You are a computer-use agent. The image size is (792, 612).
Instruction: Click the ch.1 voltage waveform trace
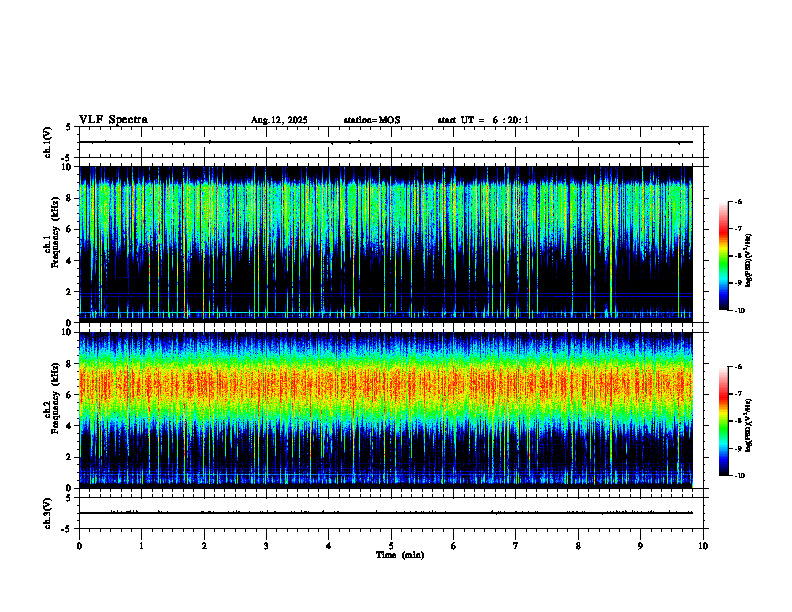386,142
